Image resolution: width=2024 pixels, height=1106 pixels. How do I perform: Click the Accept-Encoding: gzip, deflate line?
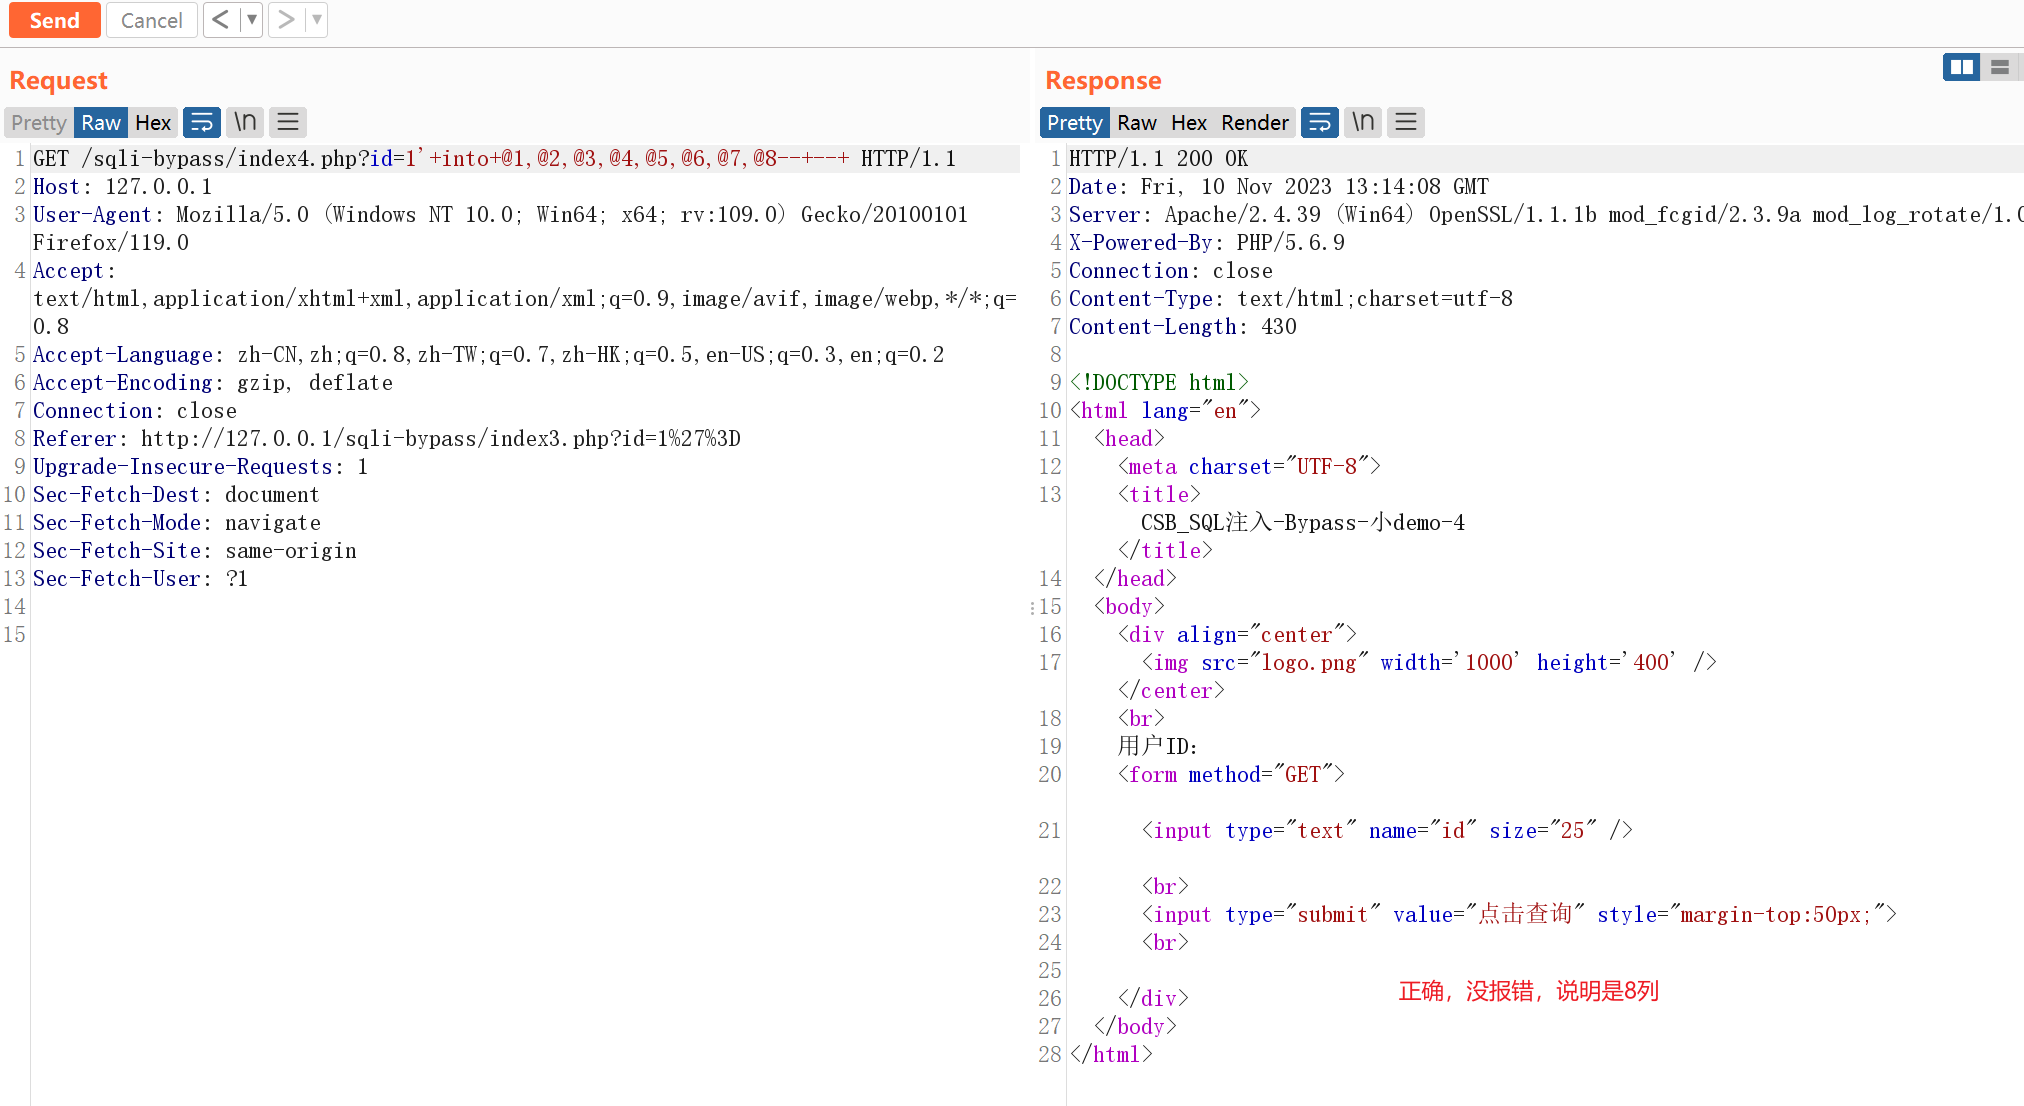(212, 382)
